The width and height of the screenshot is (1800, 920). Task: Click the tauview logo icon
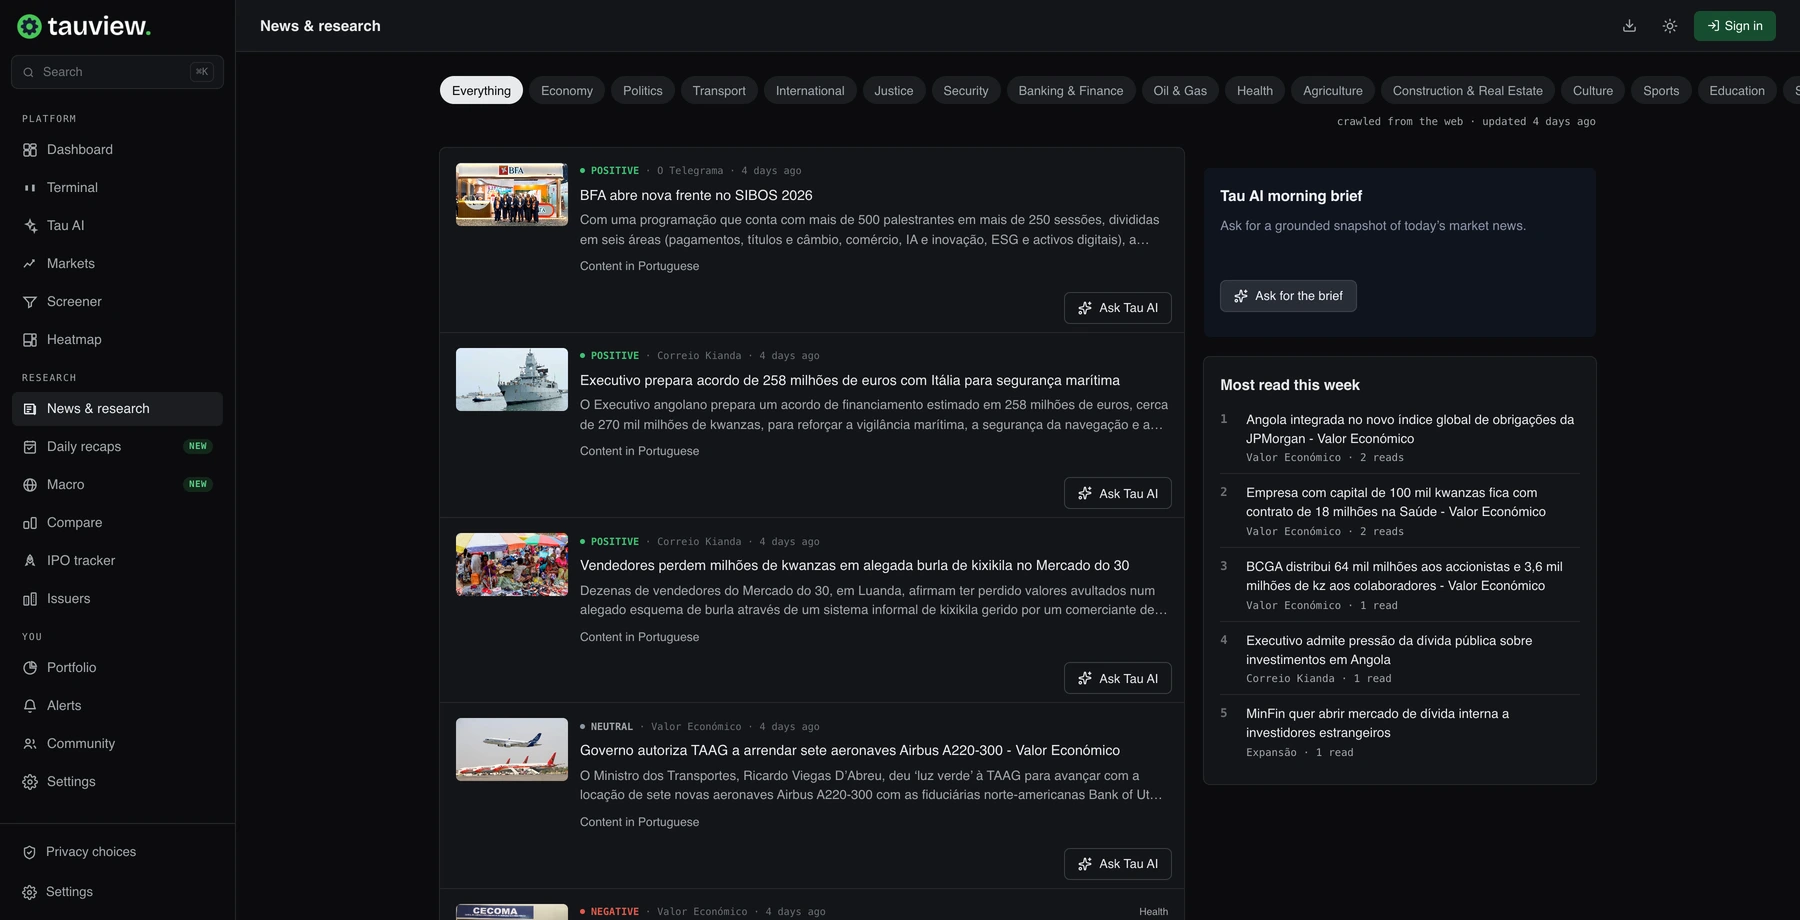coord(29,27)
